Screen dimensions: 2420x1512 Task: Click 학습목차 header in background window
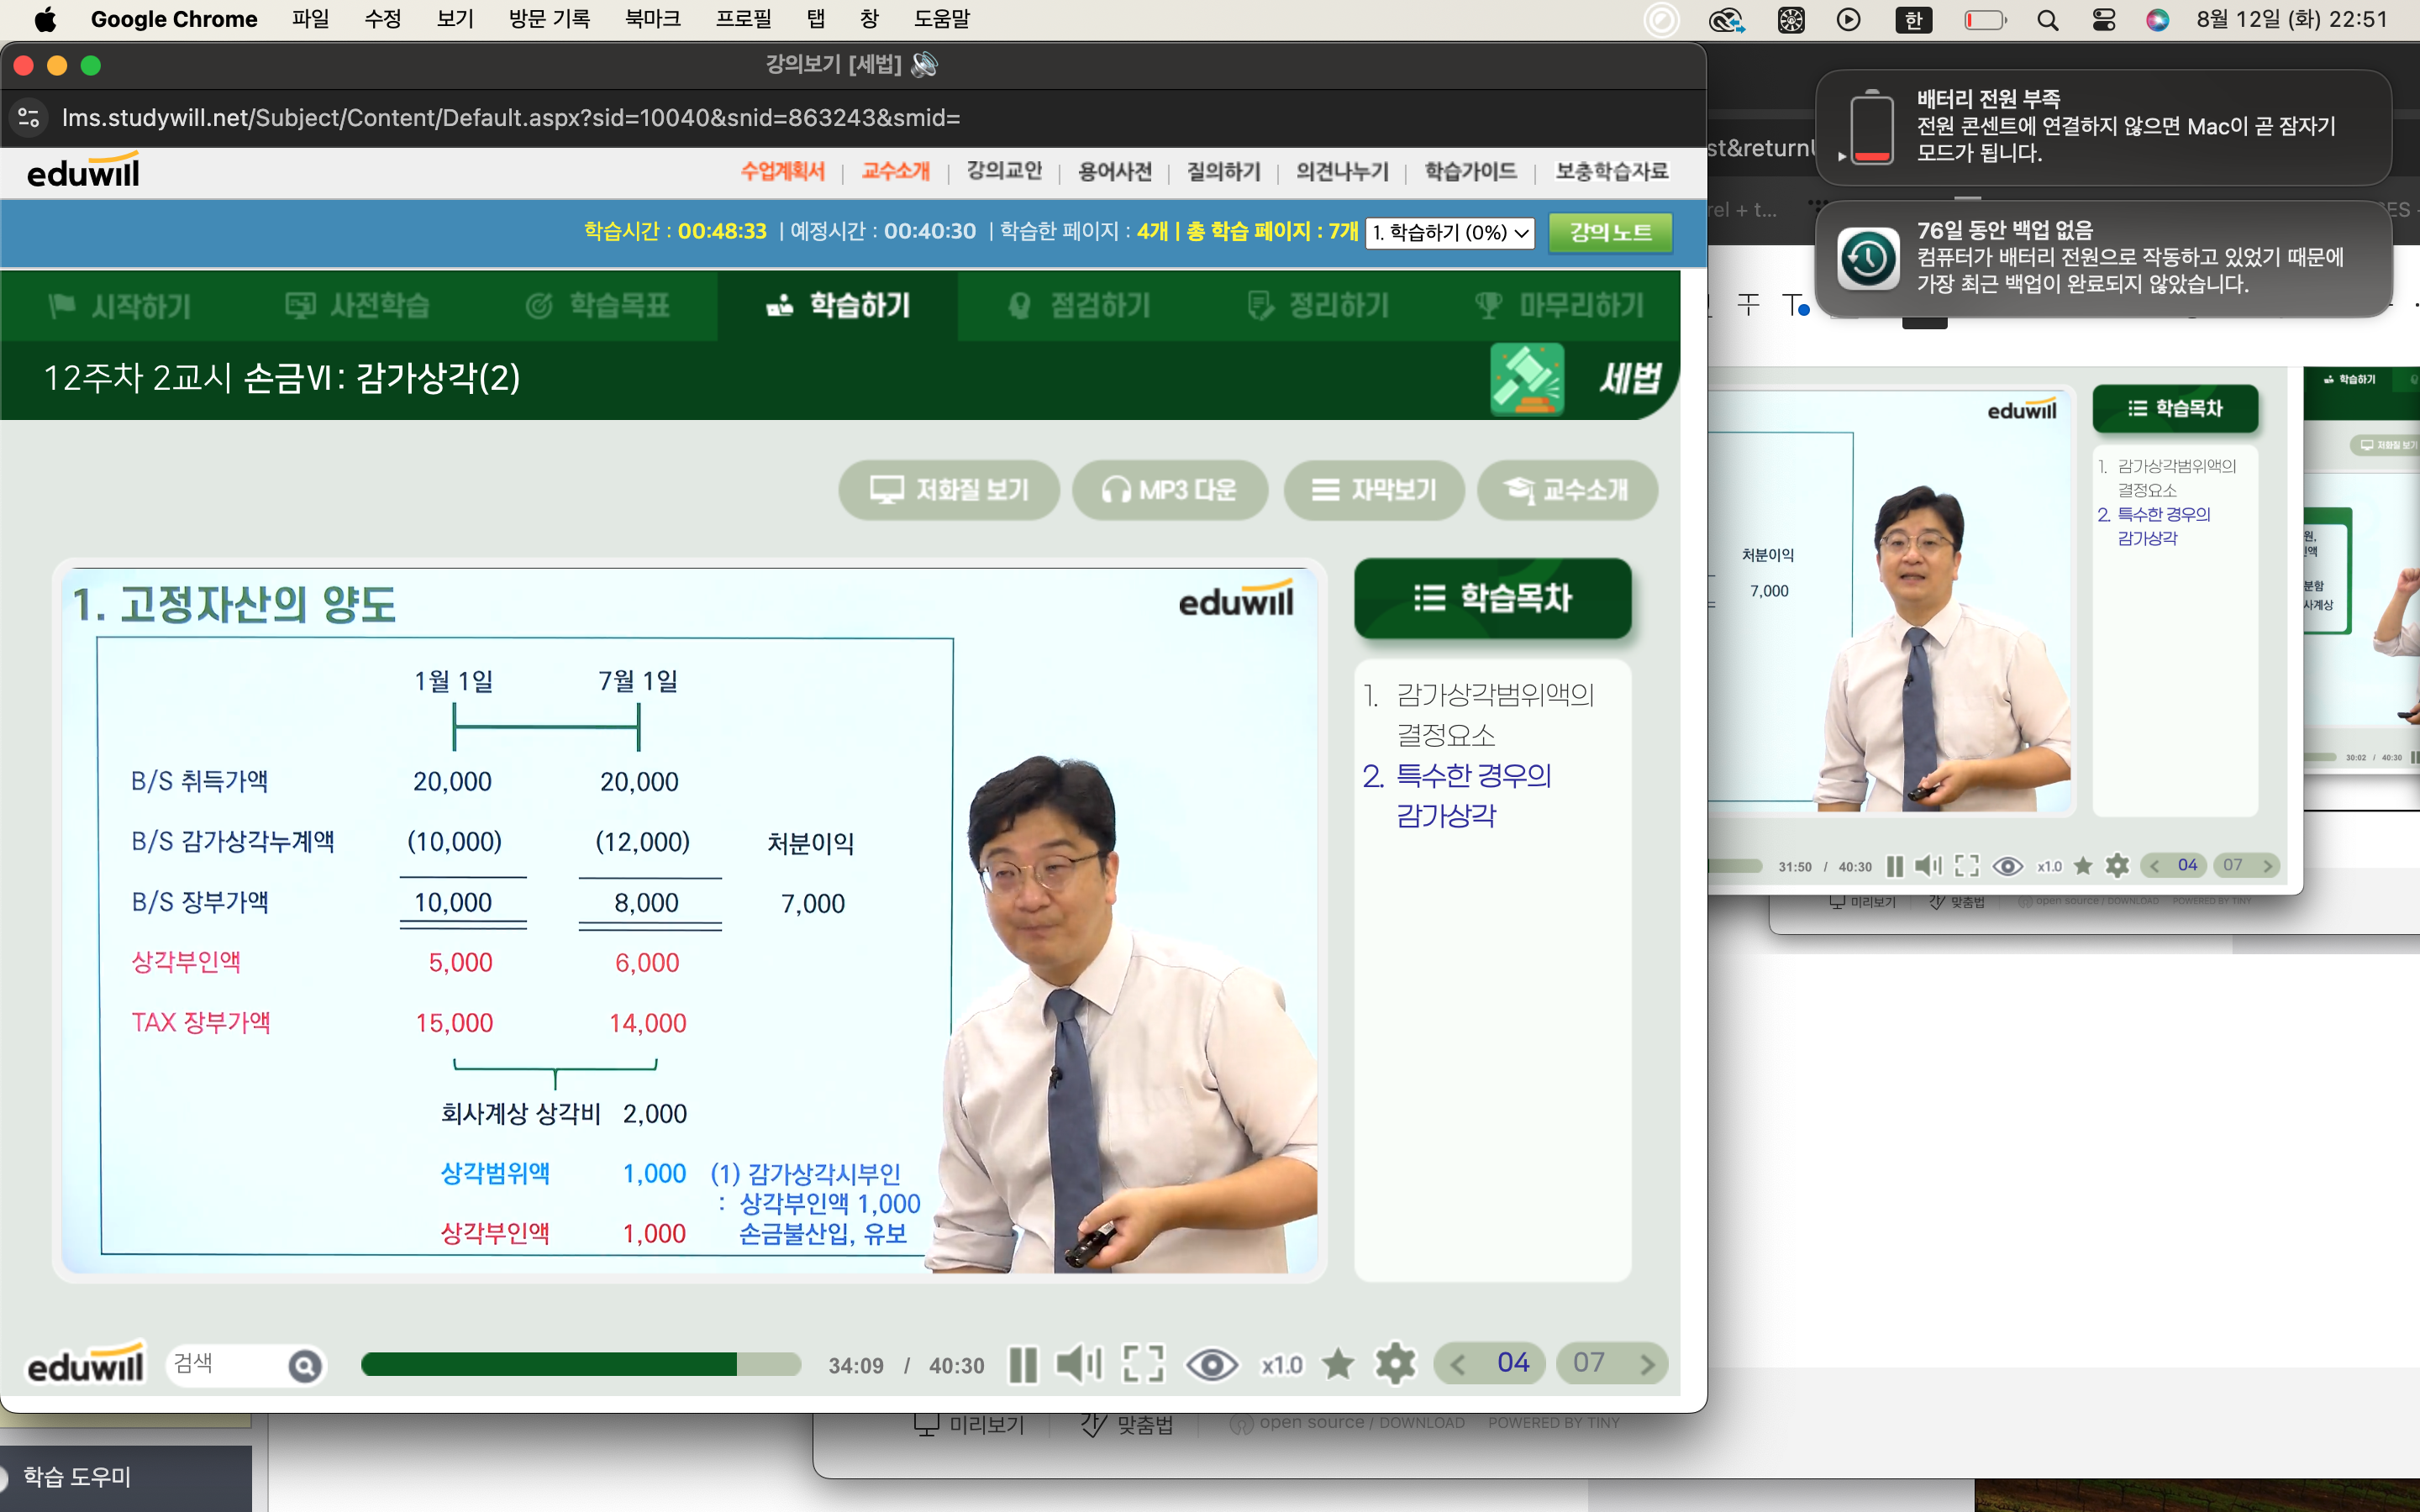click(x=2175, y=408)
